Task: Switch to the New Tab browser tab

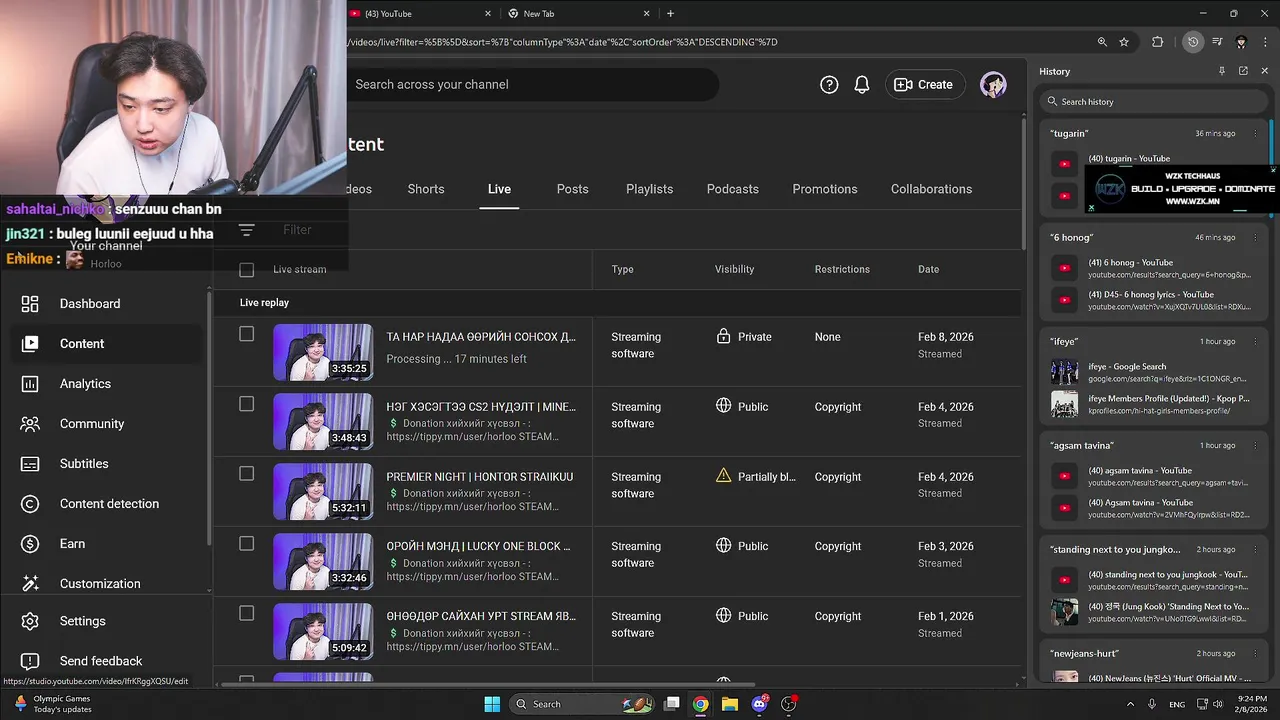Action: point(578,14)
